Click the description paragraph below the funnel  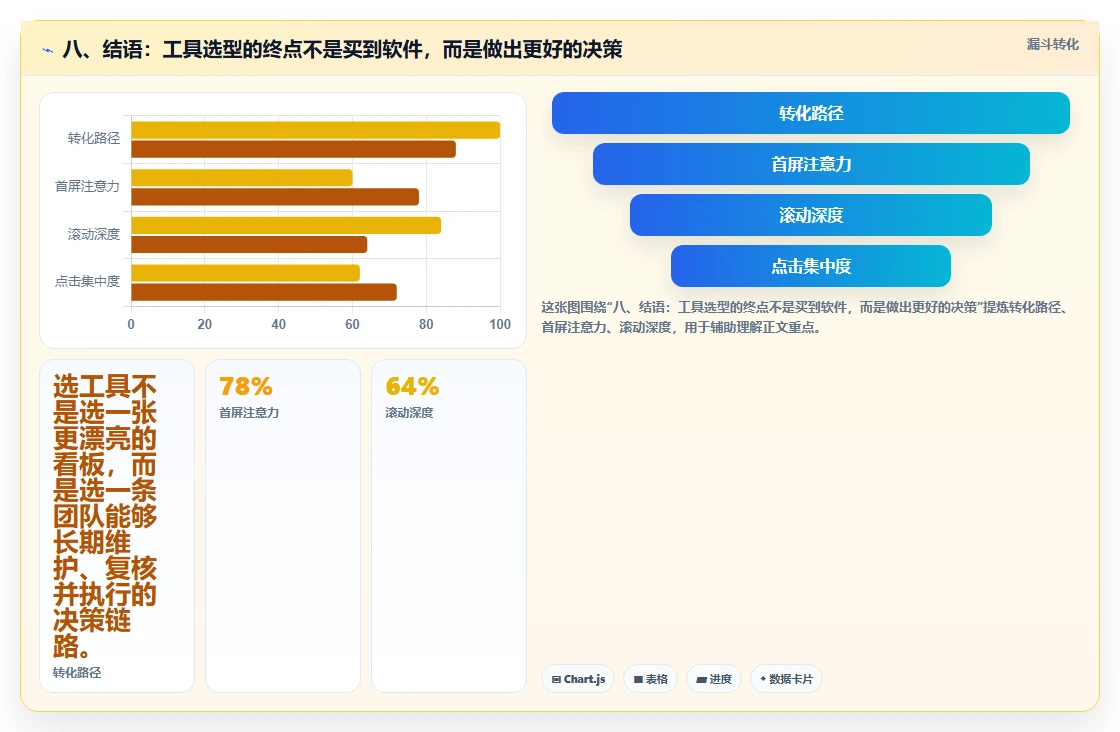click(x=804, y=317)
